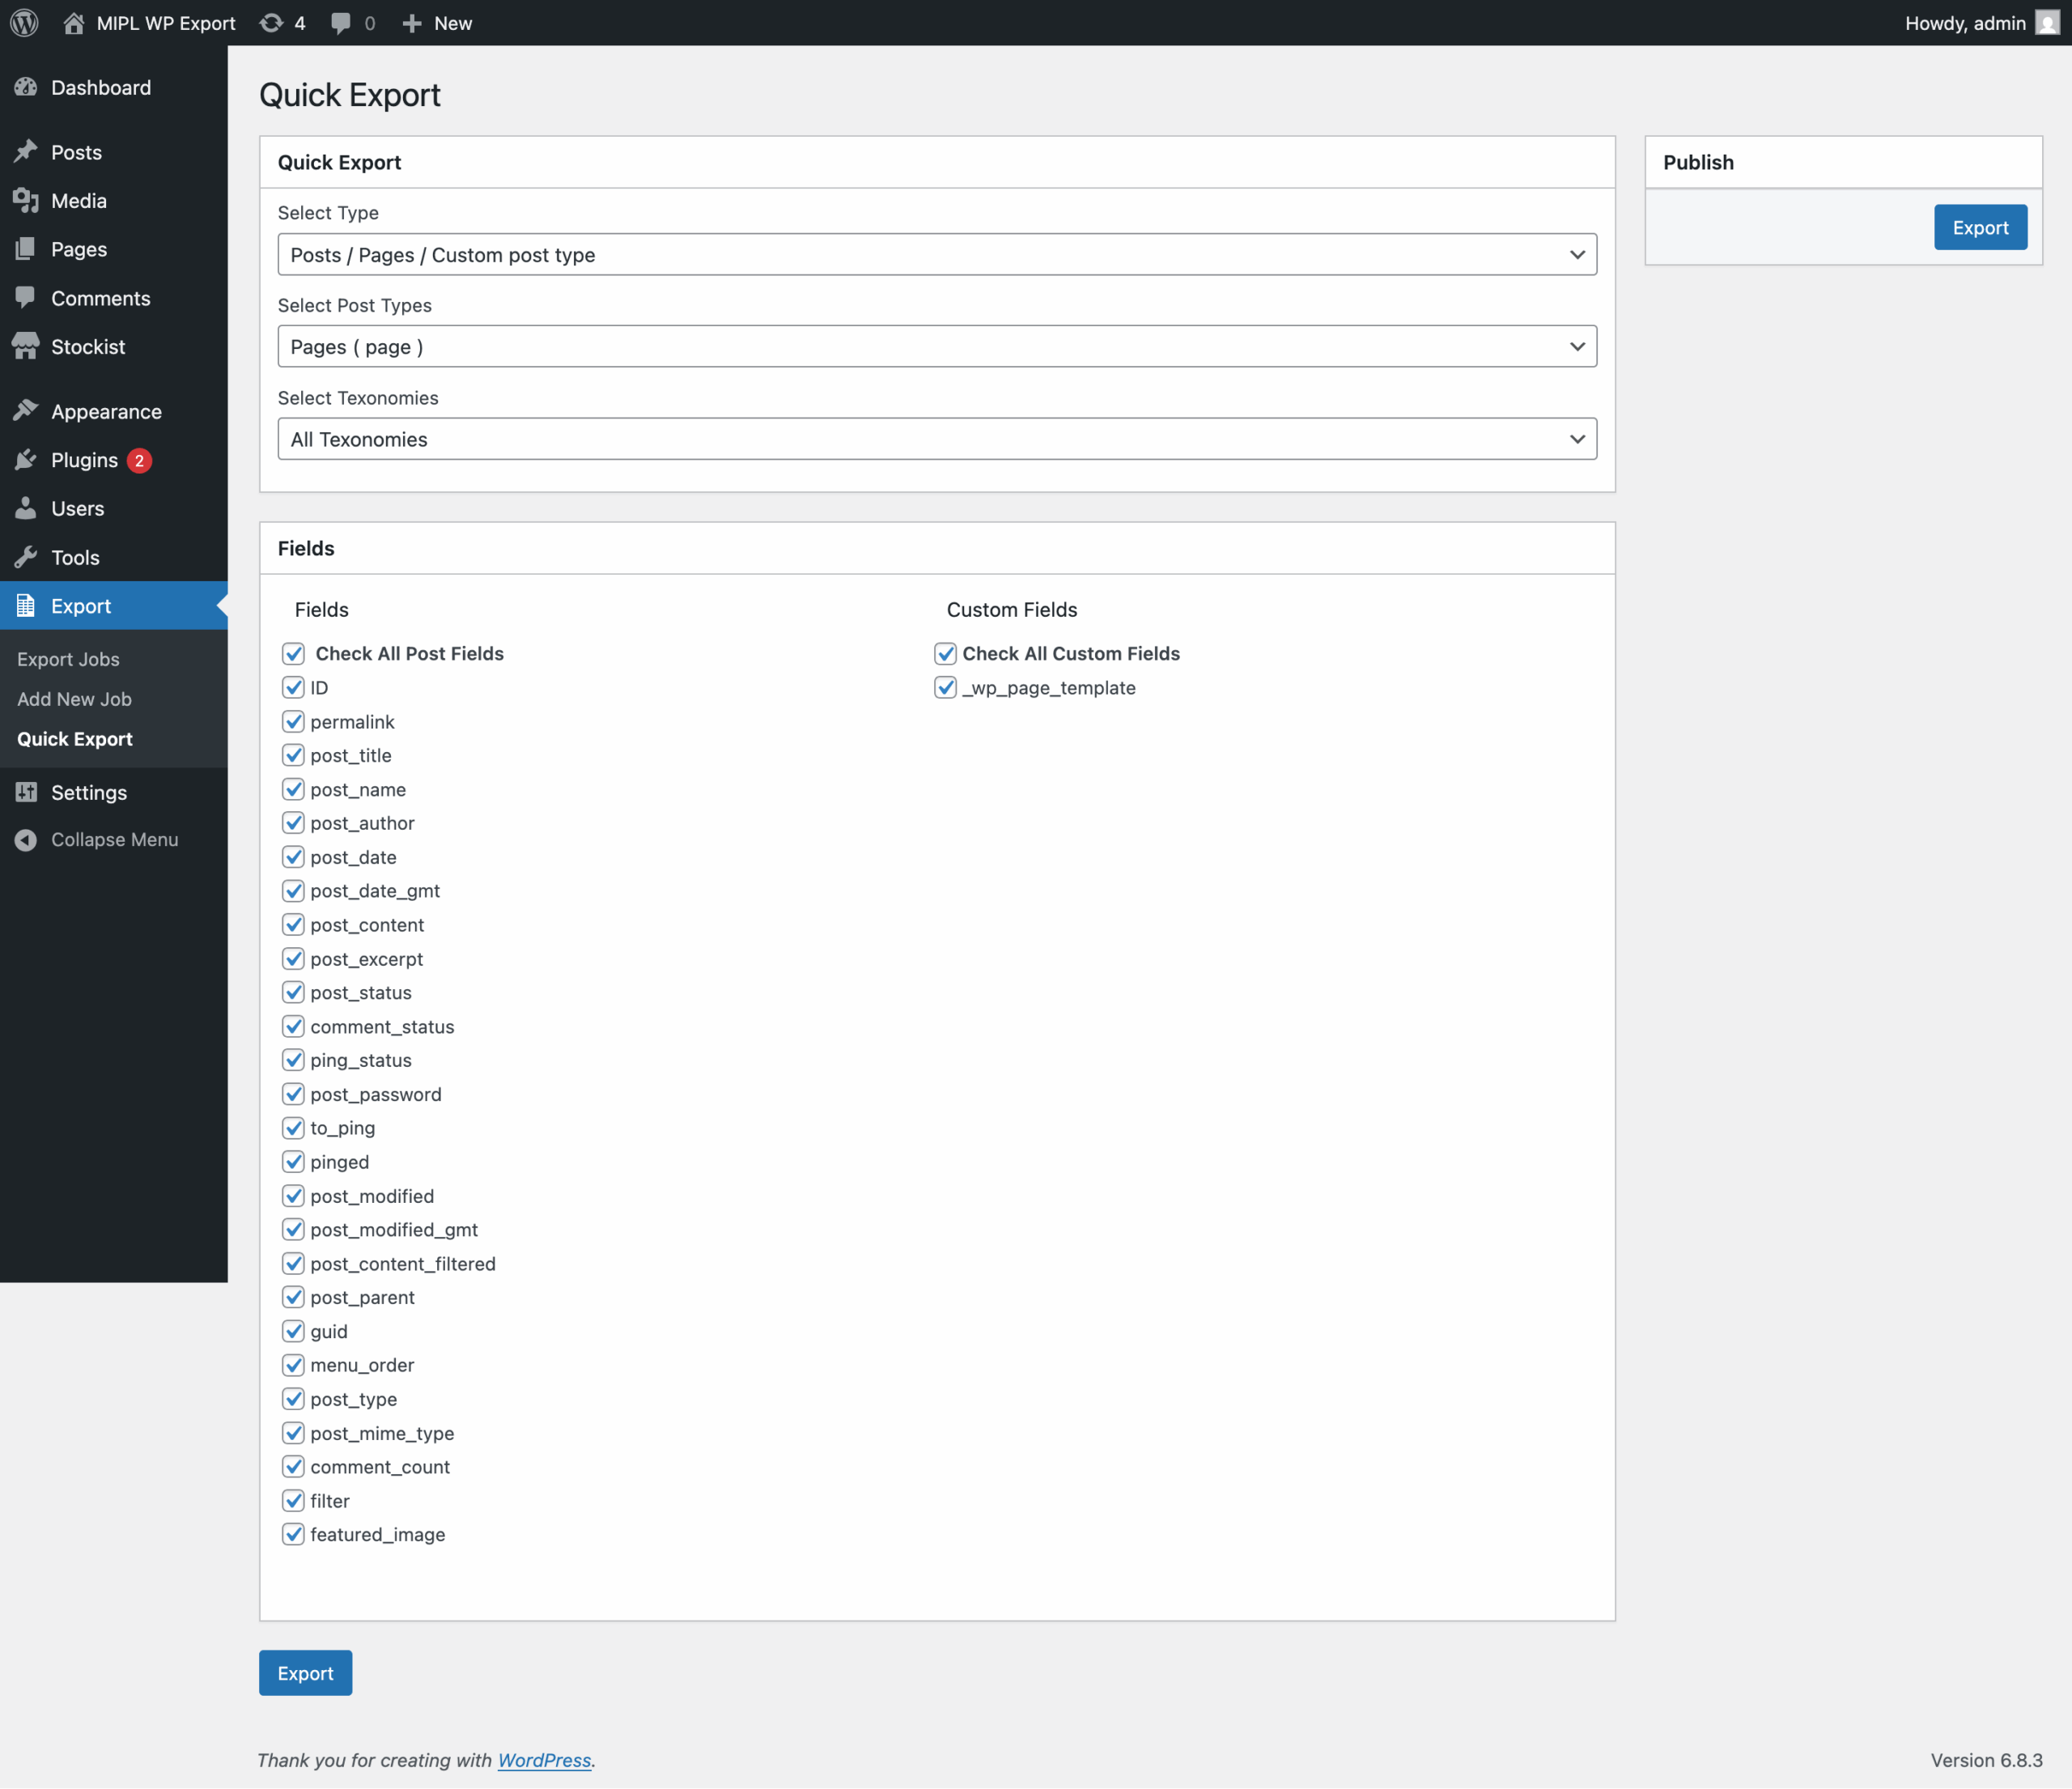2072x1789 pixels.
Task: Click the admin user avatar thumbnail
Action: [2047, 22]
